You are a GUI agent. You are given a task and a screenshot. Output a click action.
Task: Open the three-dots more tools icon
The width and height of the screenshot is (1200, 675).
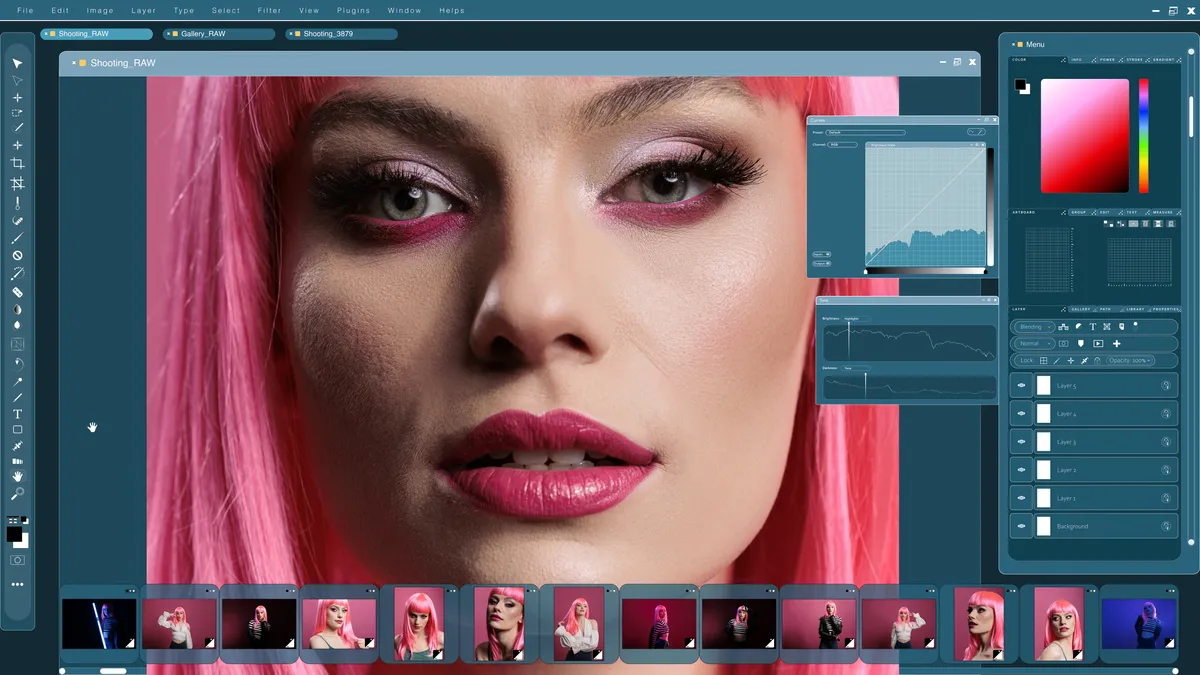[x=17, y=584]
